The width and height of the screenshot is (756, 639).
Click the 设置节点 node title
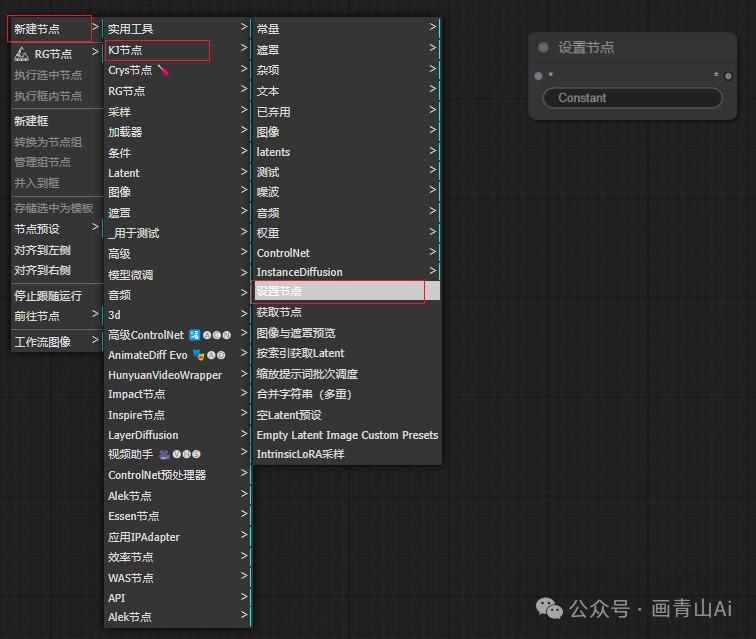click(586, 47)
